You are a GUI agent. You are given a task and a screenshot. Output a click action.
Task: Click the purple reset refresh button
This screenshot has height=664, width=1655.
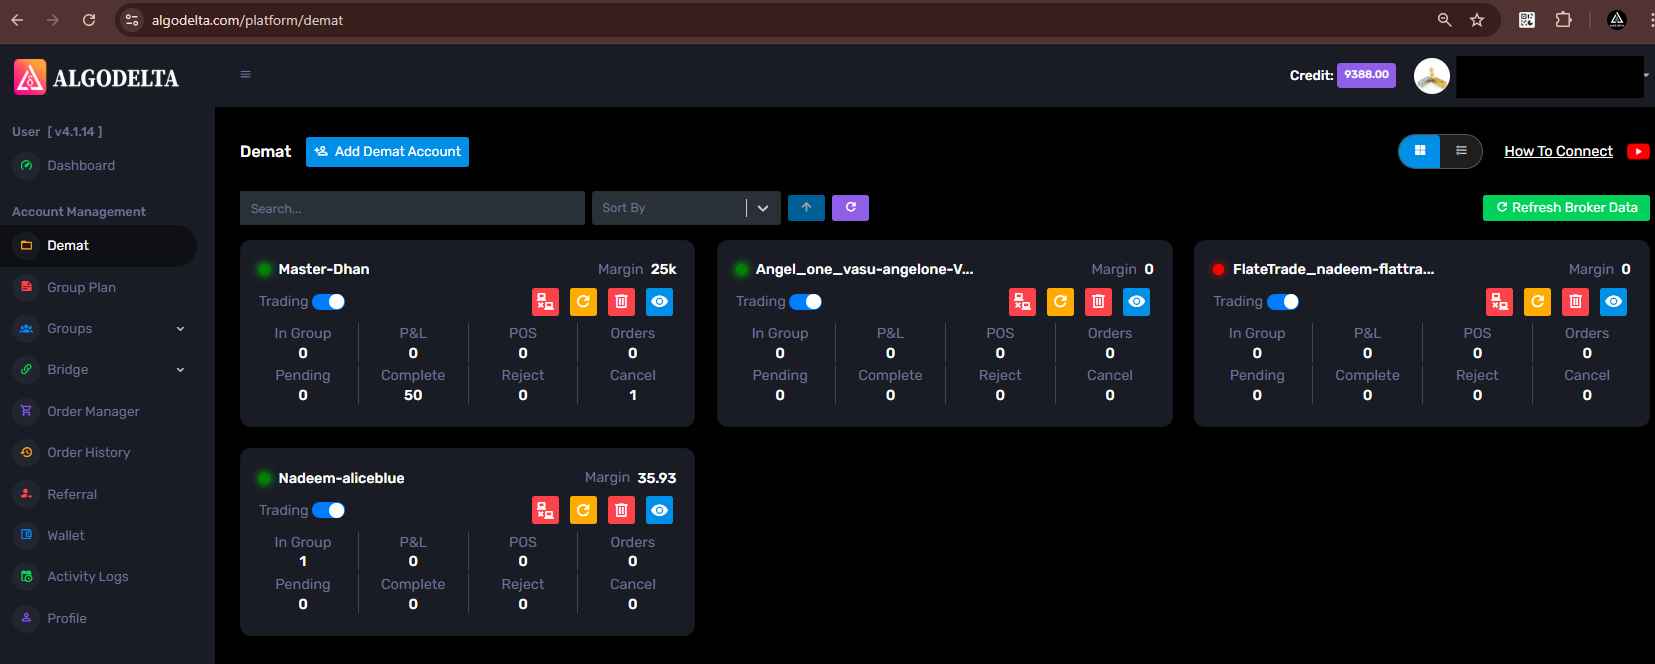[x=850, y=208]
